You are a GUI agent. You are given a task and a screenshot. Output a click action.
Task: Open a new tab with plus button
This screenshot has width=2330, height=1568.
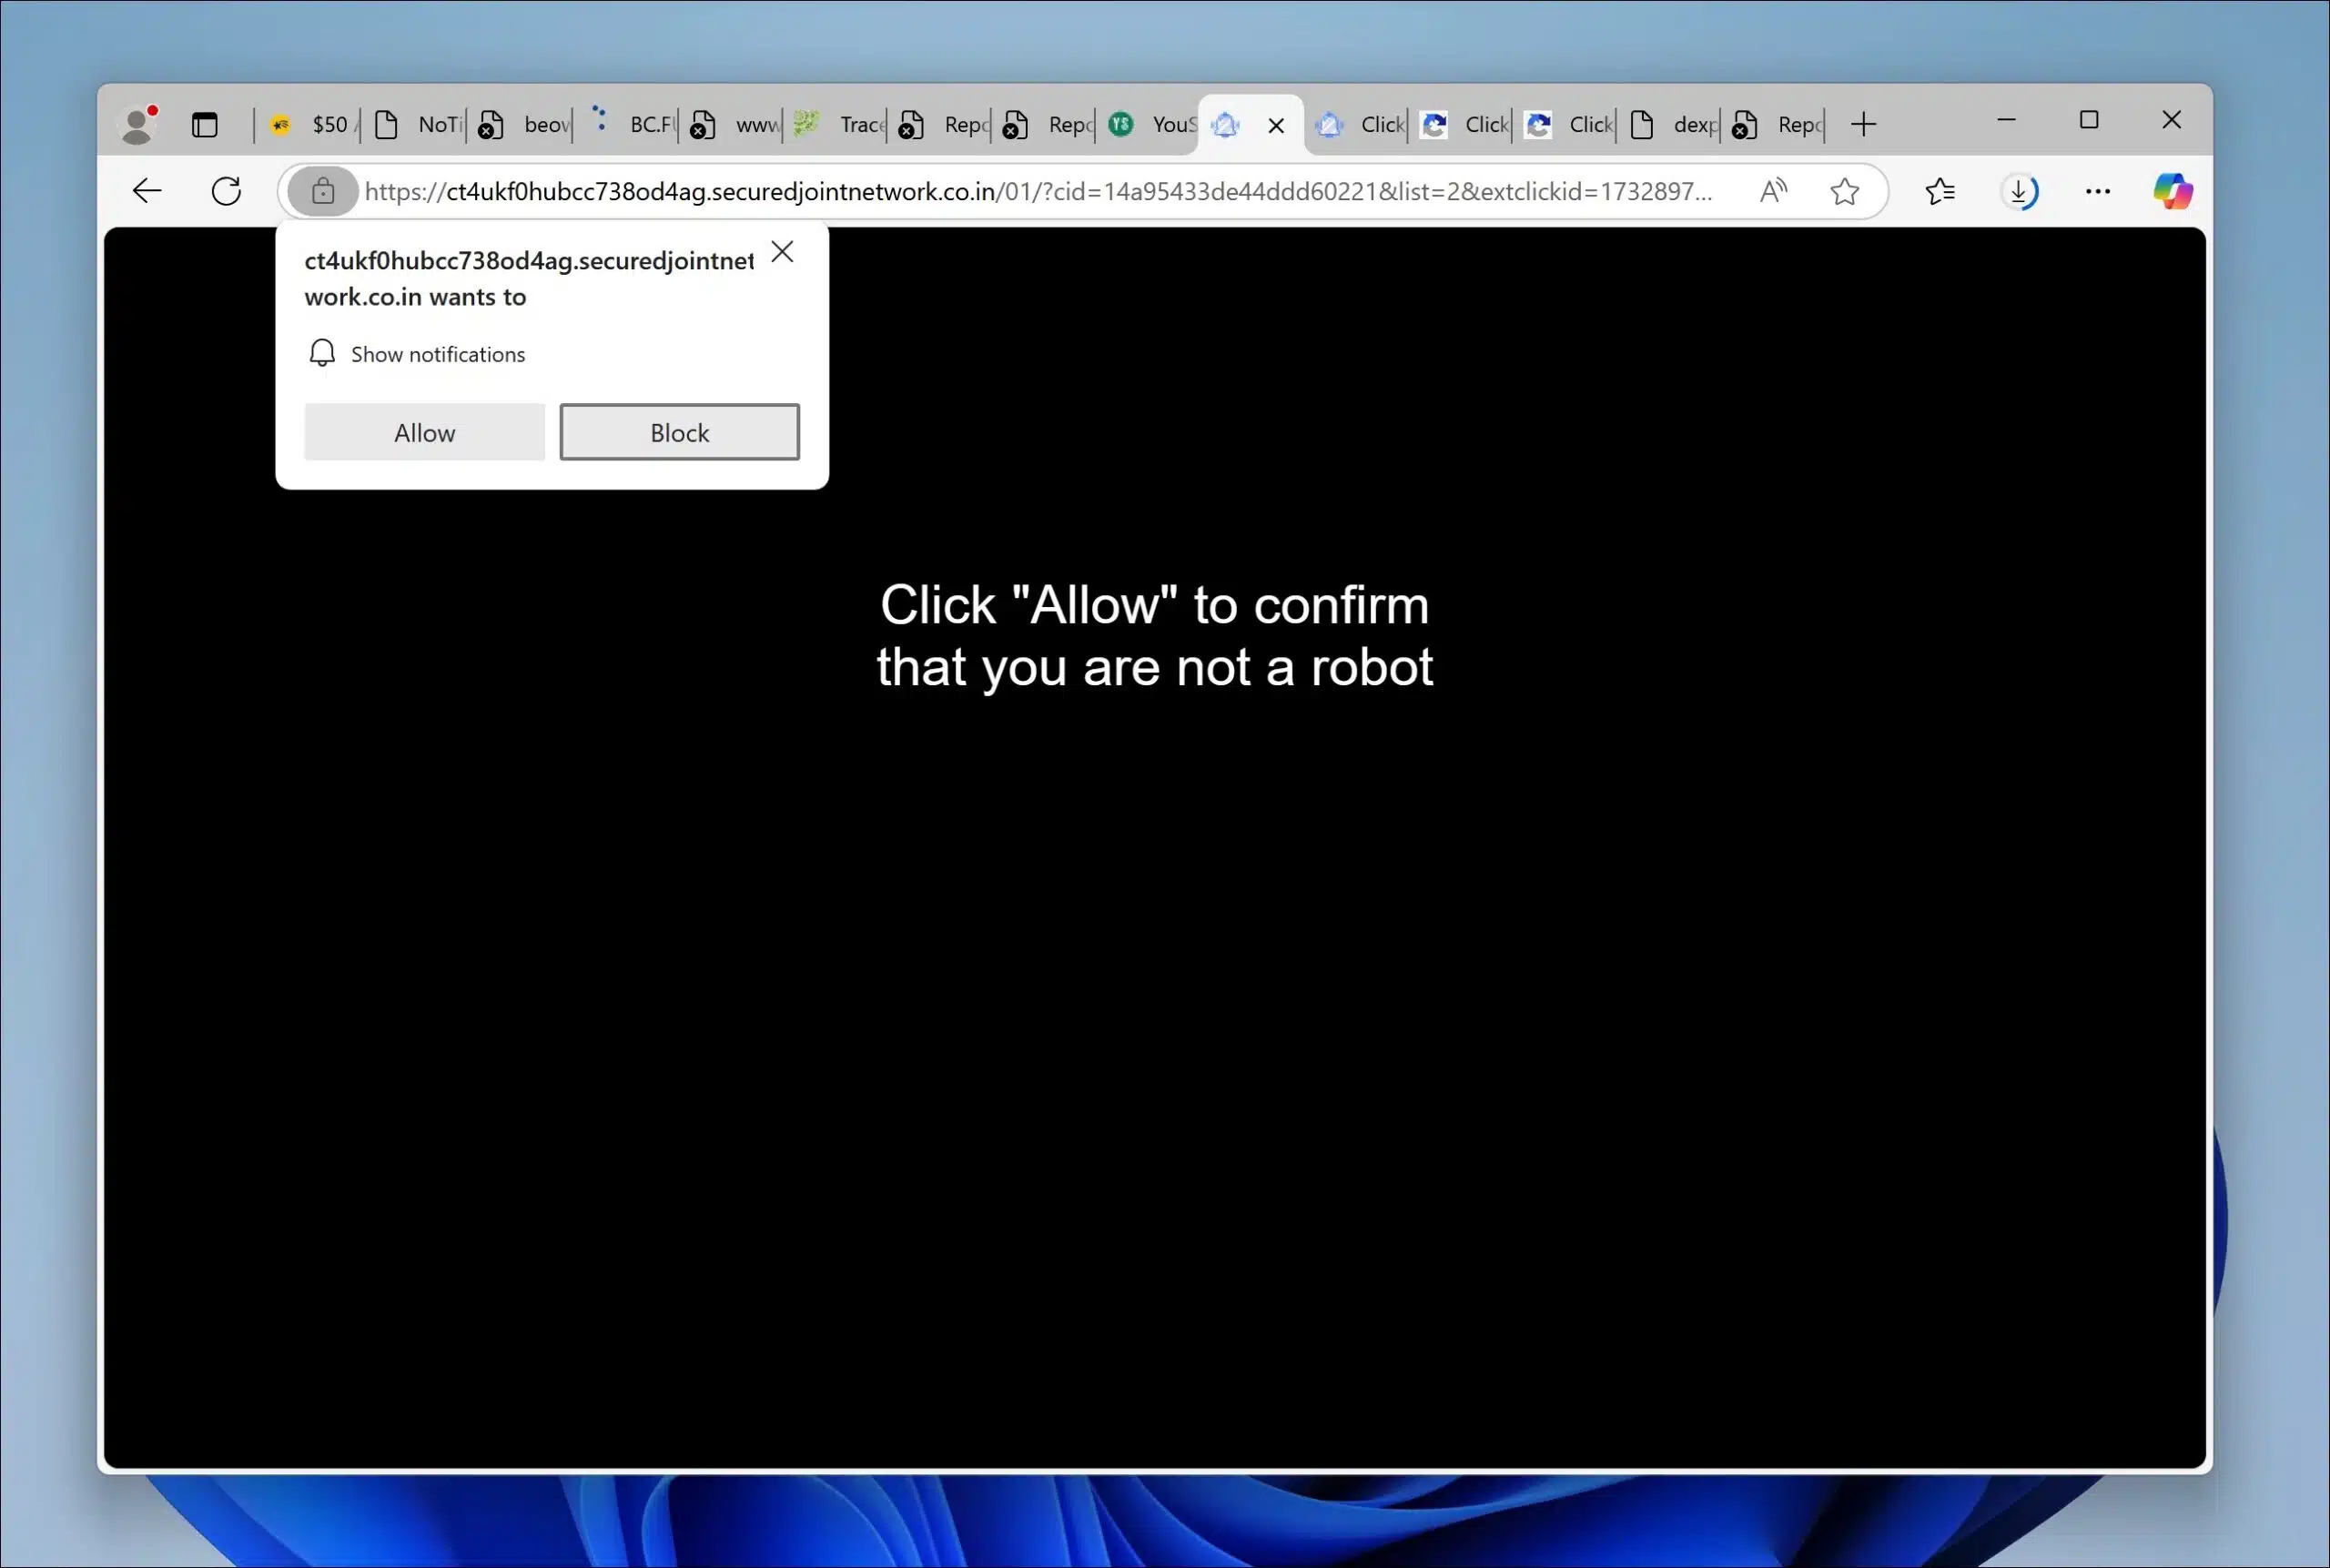[1863, 125]
